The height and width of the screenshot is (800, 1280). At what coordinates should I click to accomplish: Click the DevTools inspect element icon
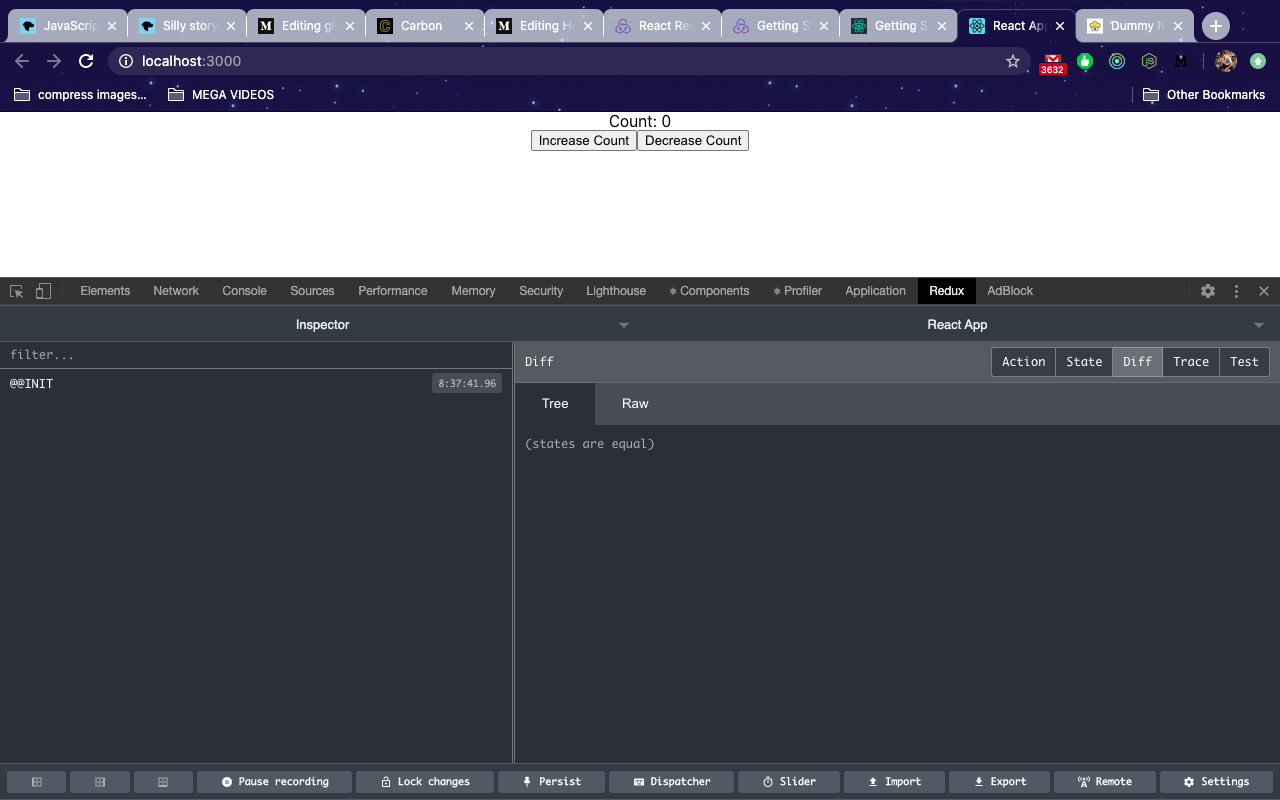(17, 291)
